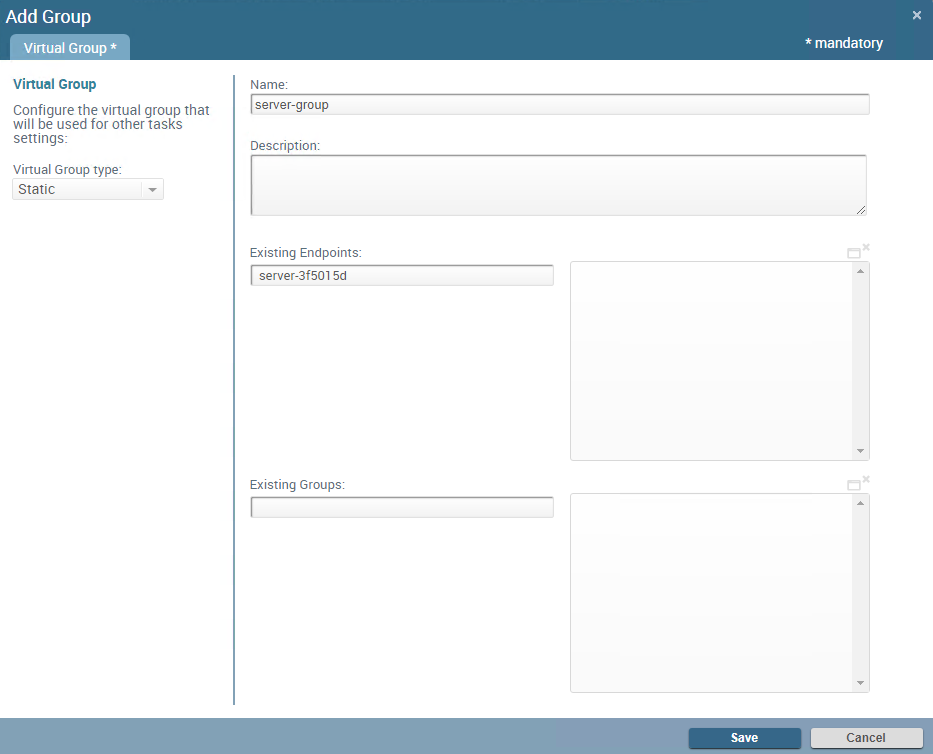933x754 pixels.
Task: Click the groups list scrollbar track
Action: pos(861,592)
